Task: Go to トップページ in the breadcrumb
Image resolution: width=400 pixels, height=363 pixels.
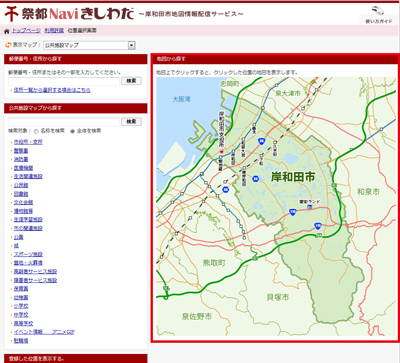Action: [26, 31]
